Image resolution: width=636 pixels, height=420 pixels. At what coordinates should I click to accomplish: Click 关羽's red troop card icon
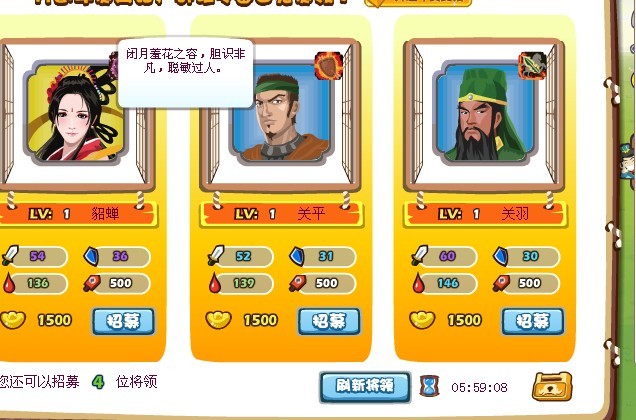tap(502, 283)
